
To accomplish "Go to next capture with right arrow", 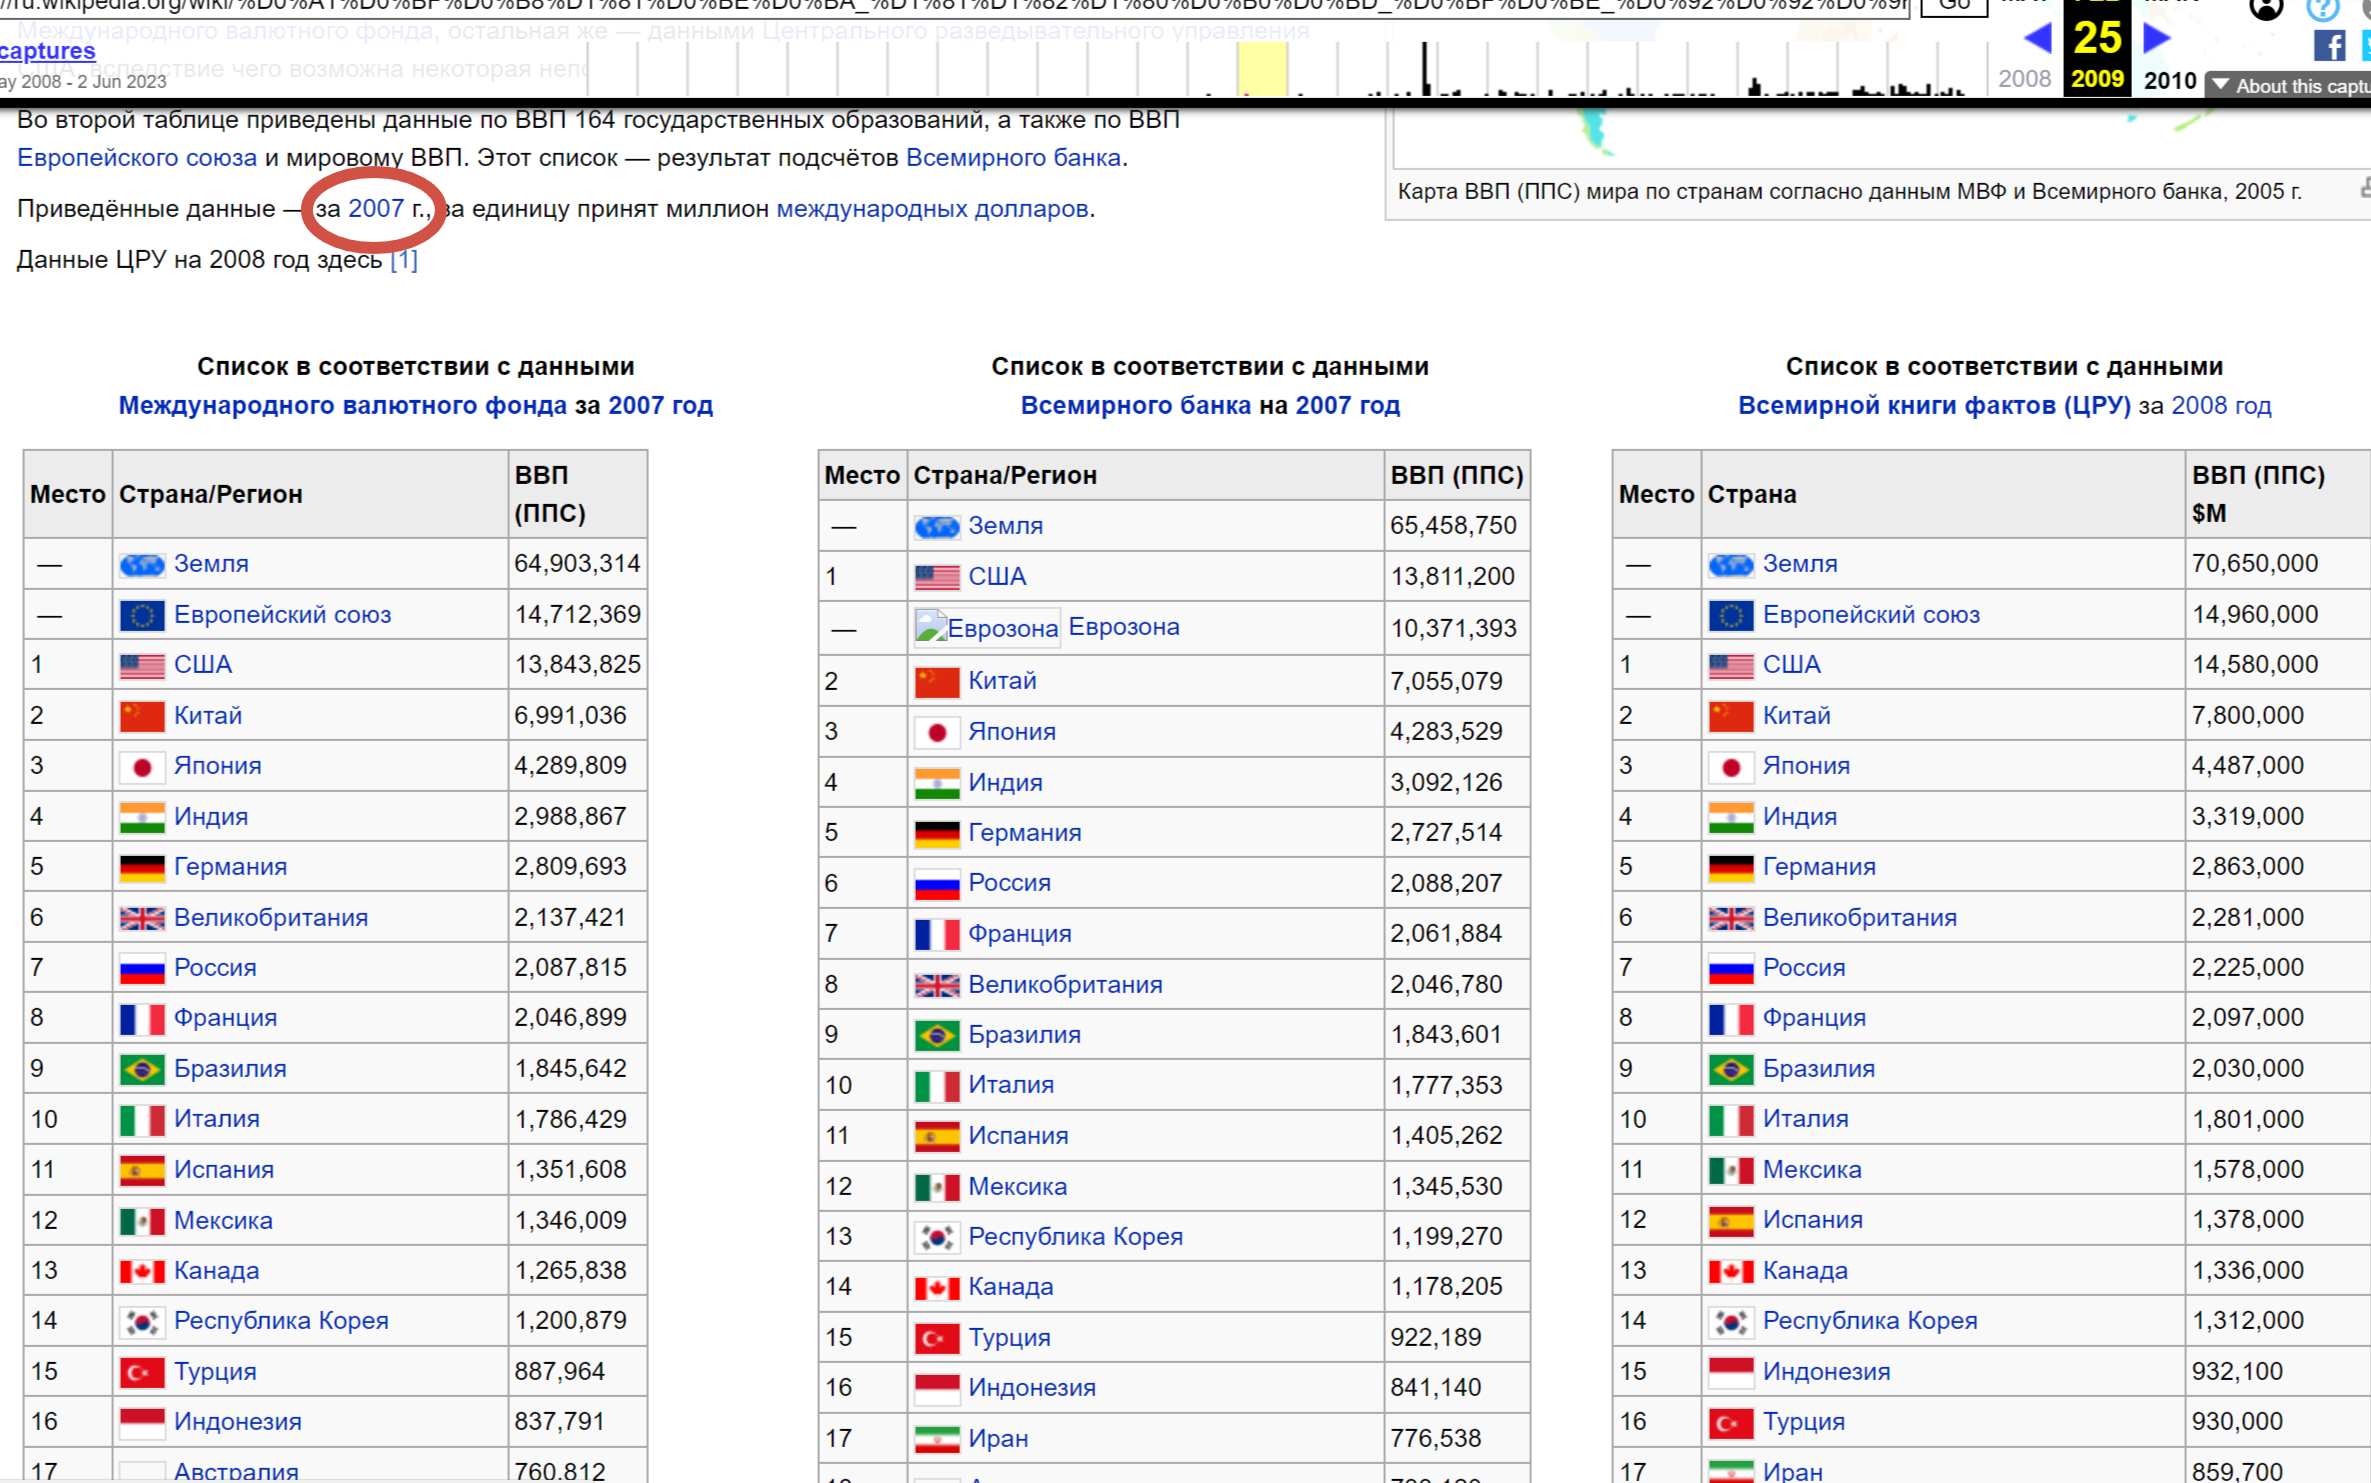I will click(2157, 38).
